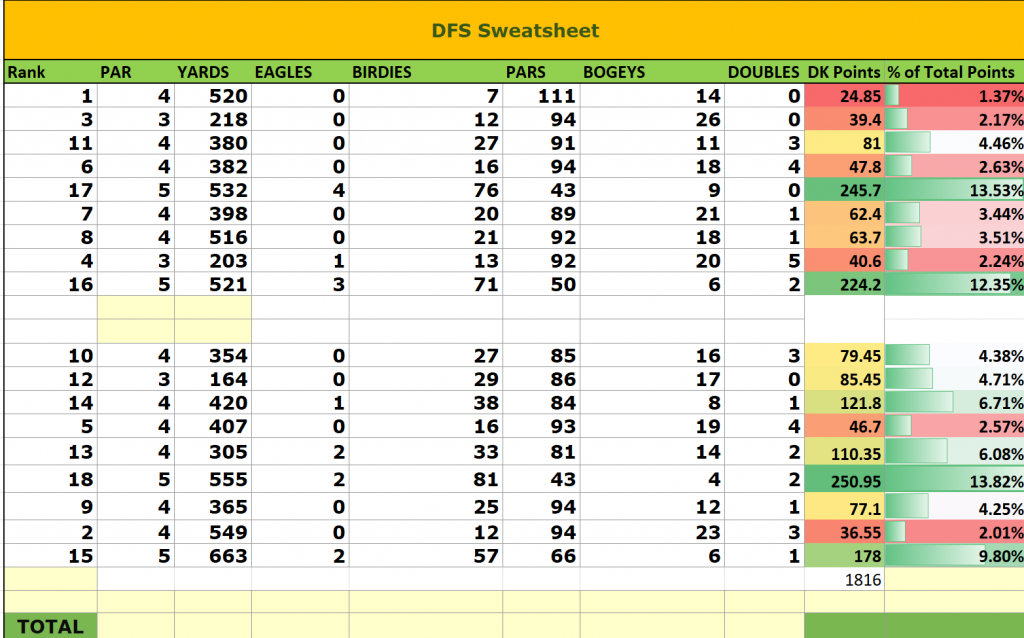Viewport: 1024px width, 638px height.
Task: Select the sum cell 1816
Action: tap(844, 579)
